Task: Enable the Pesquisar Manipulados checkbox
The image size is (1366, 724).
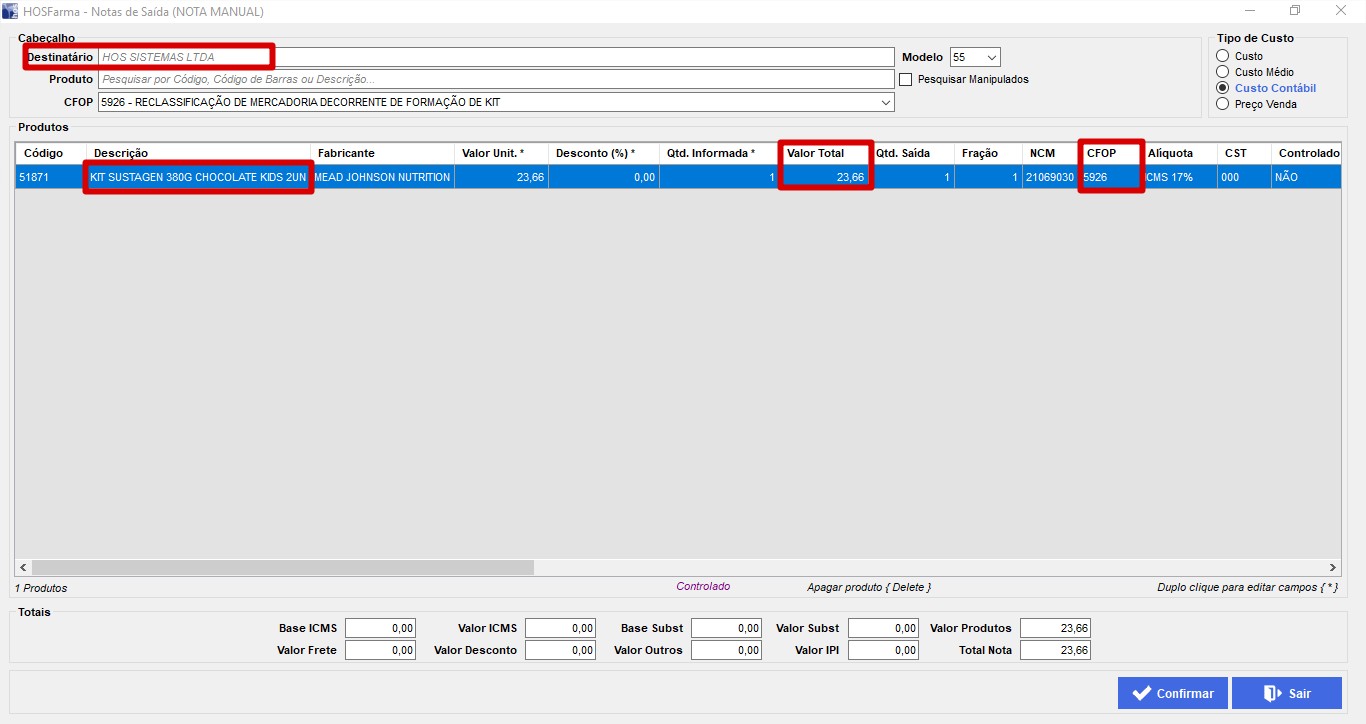Action: click(906, 79)
